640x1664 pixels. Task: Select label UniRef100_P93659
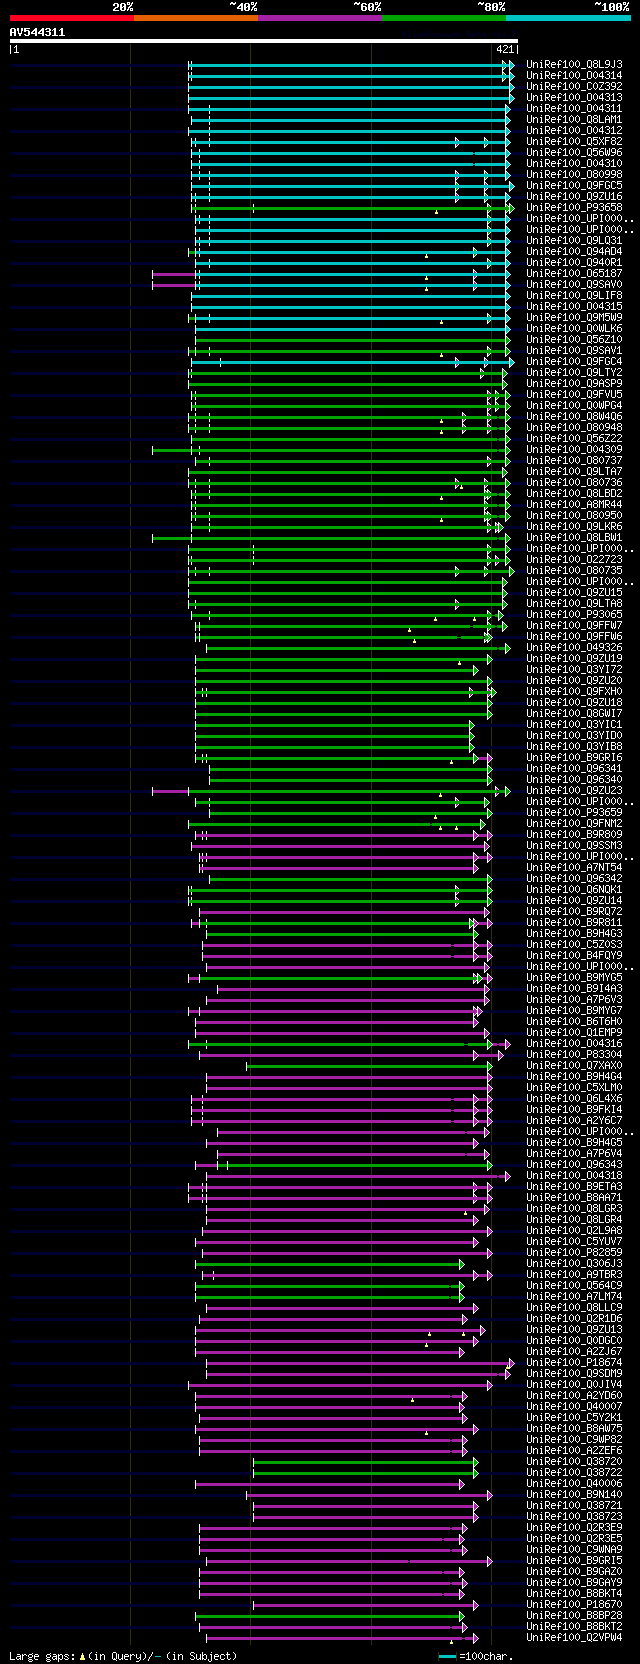(x=574, y=812)
